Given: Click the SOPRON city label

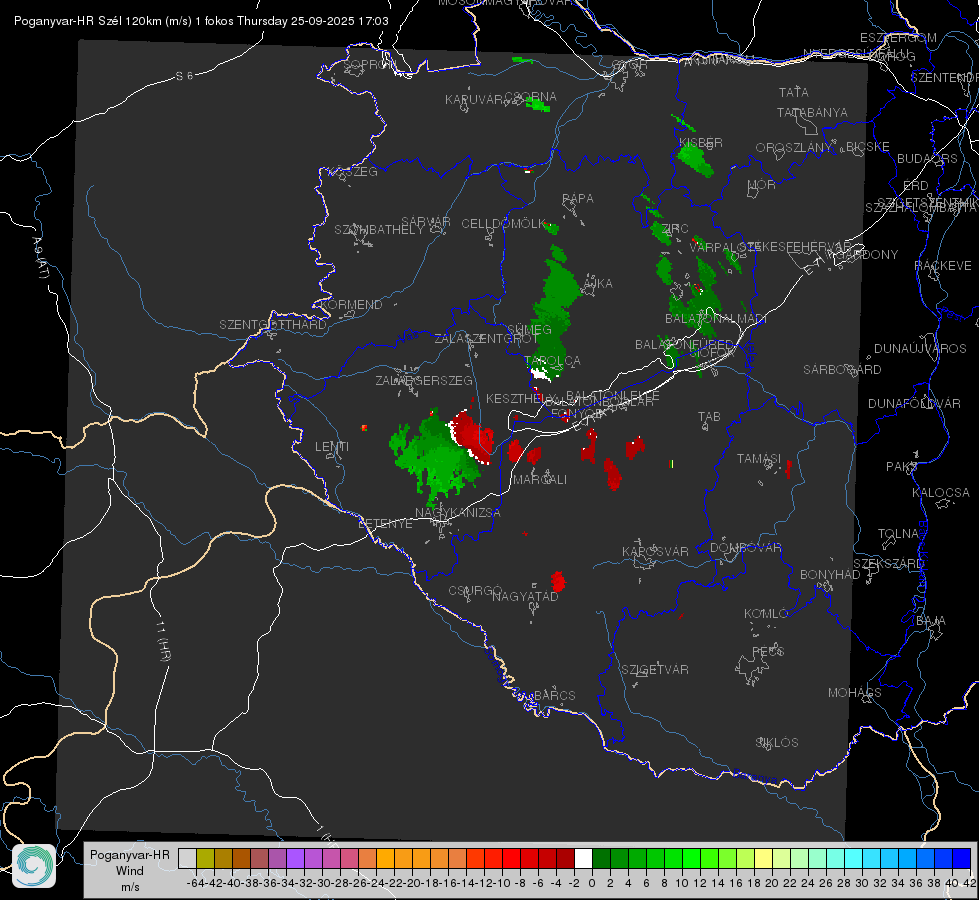Looking at the screenshot, I should click(370, 64).
